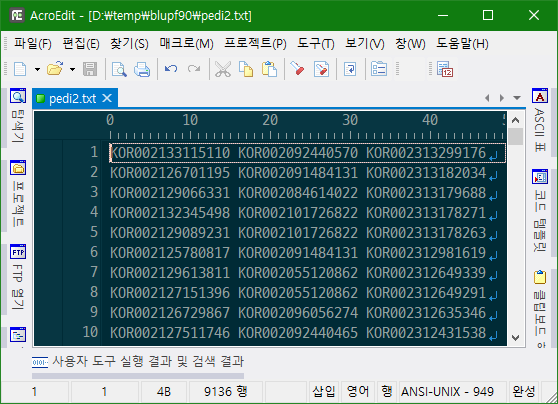Open the 파일(F) menu
Image resolution: width=558 pixels, height=404 pixels.
[33, 44]
